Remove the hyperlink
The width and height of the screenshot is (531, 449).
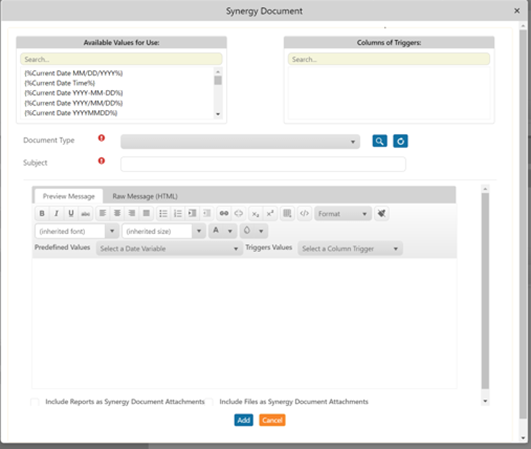coord(238,213)
